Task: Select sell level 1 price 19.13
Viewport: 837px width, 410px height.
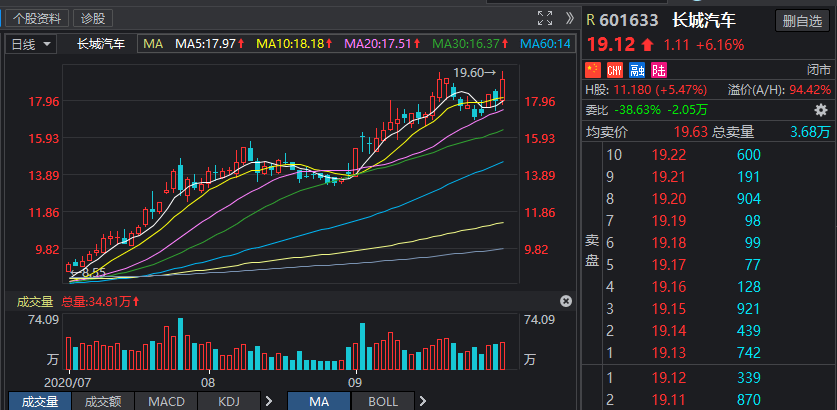Action: tap(669, 352)
